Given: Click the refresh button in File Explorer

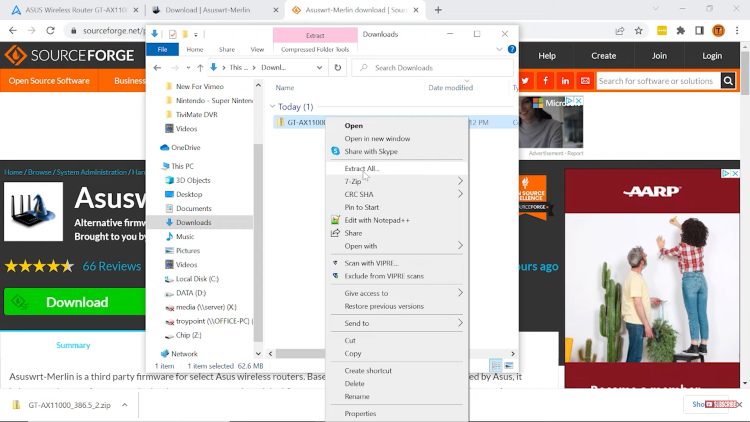Looking at the screenshot, I should tap(338, 68).
